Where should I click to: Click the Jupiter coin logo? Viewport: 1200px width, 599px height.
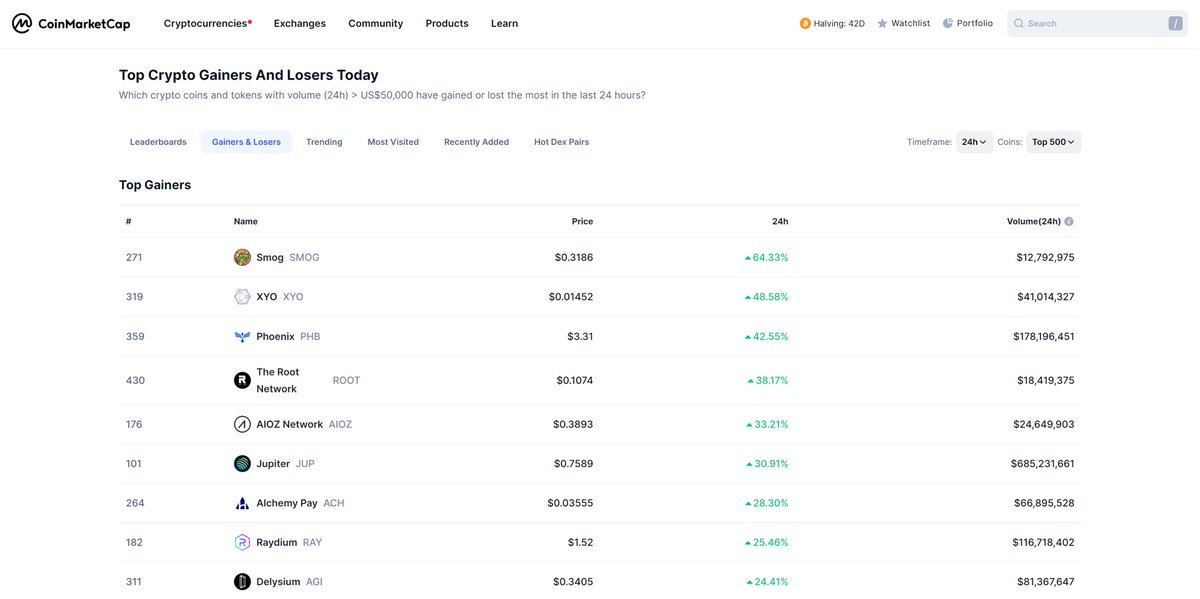click(242, 464)
